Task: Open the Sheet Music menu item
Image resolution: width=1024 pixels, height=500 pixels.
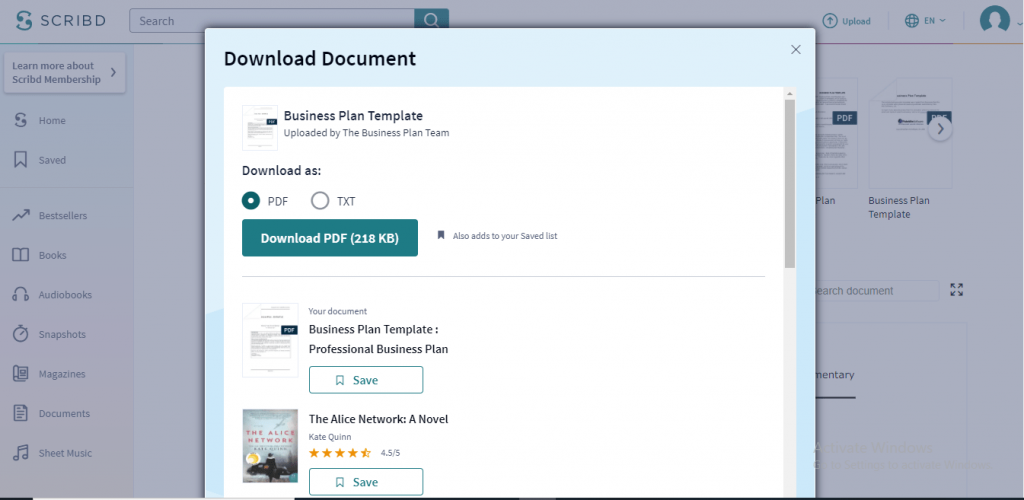Action: (x=65, y=453)
